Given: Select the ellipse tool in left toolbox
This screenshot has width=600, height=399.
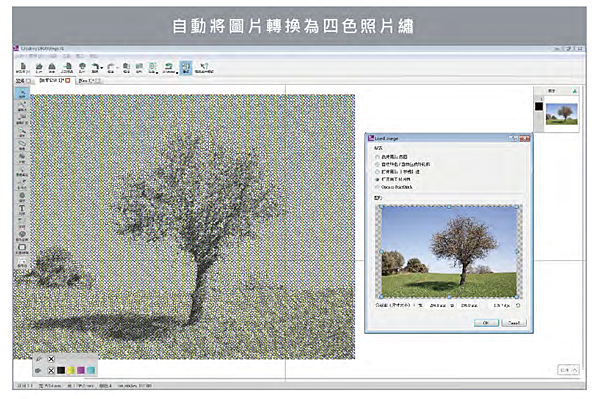Looking at the screenshot, I should tap(22, 144).
